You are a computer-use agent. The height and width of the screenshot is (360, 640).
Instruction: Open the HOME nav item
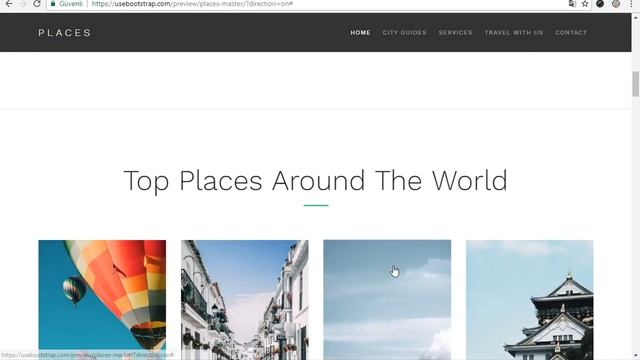click(x=360, y=33)
